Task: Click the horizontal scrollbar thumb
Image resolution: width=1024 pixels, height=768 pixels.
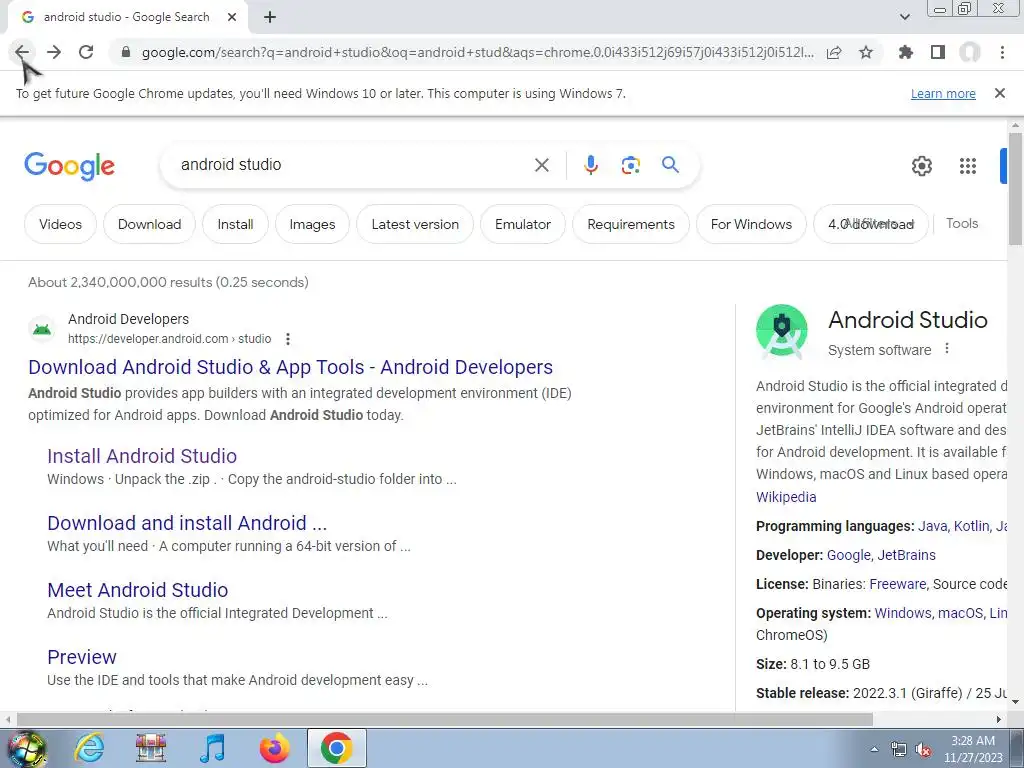Action: (444, 719)
